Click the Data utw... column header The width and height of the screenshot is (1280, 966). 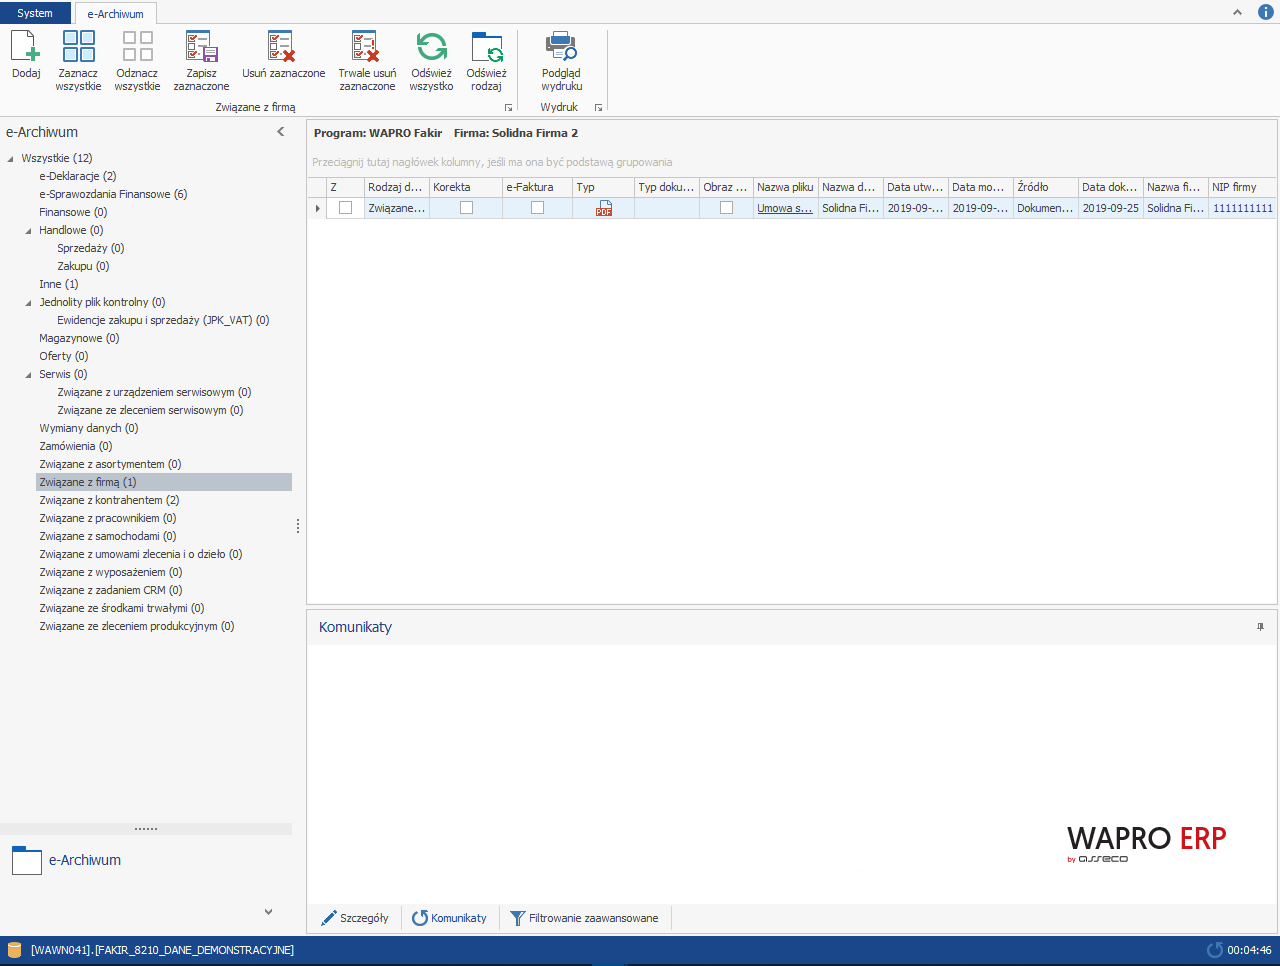pyautogui.click(x=915, y=187)
